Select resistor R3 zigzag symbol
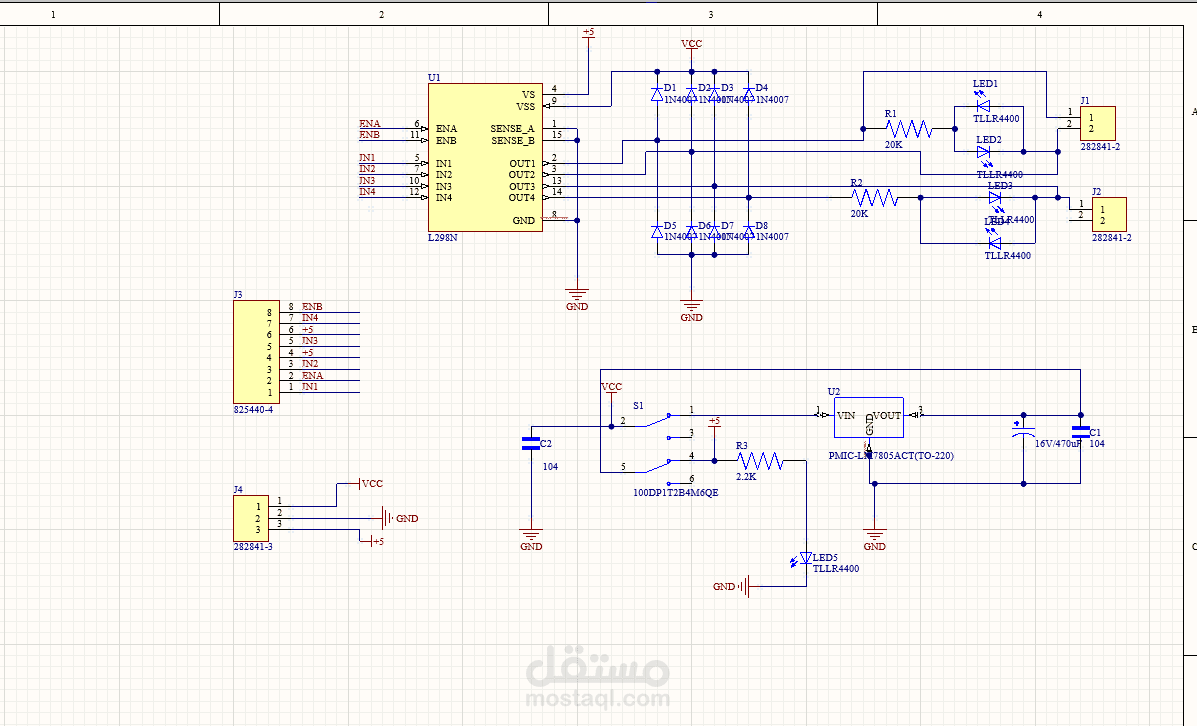1197x726 pixels. pyautogui.click(x=760, y=460)
